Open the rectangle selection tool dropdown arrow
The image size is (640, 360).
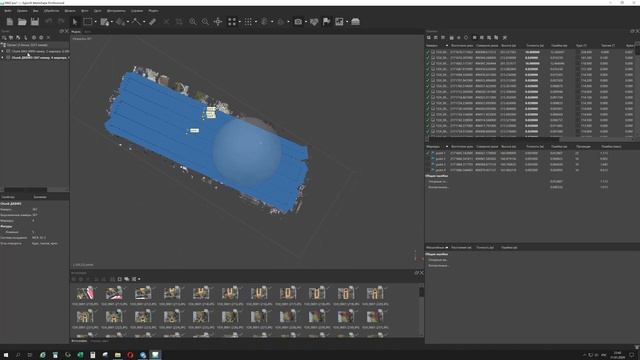coord(96,22)
